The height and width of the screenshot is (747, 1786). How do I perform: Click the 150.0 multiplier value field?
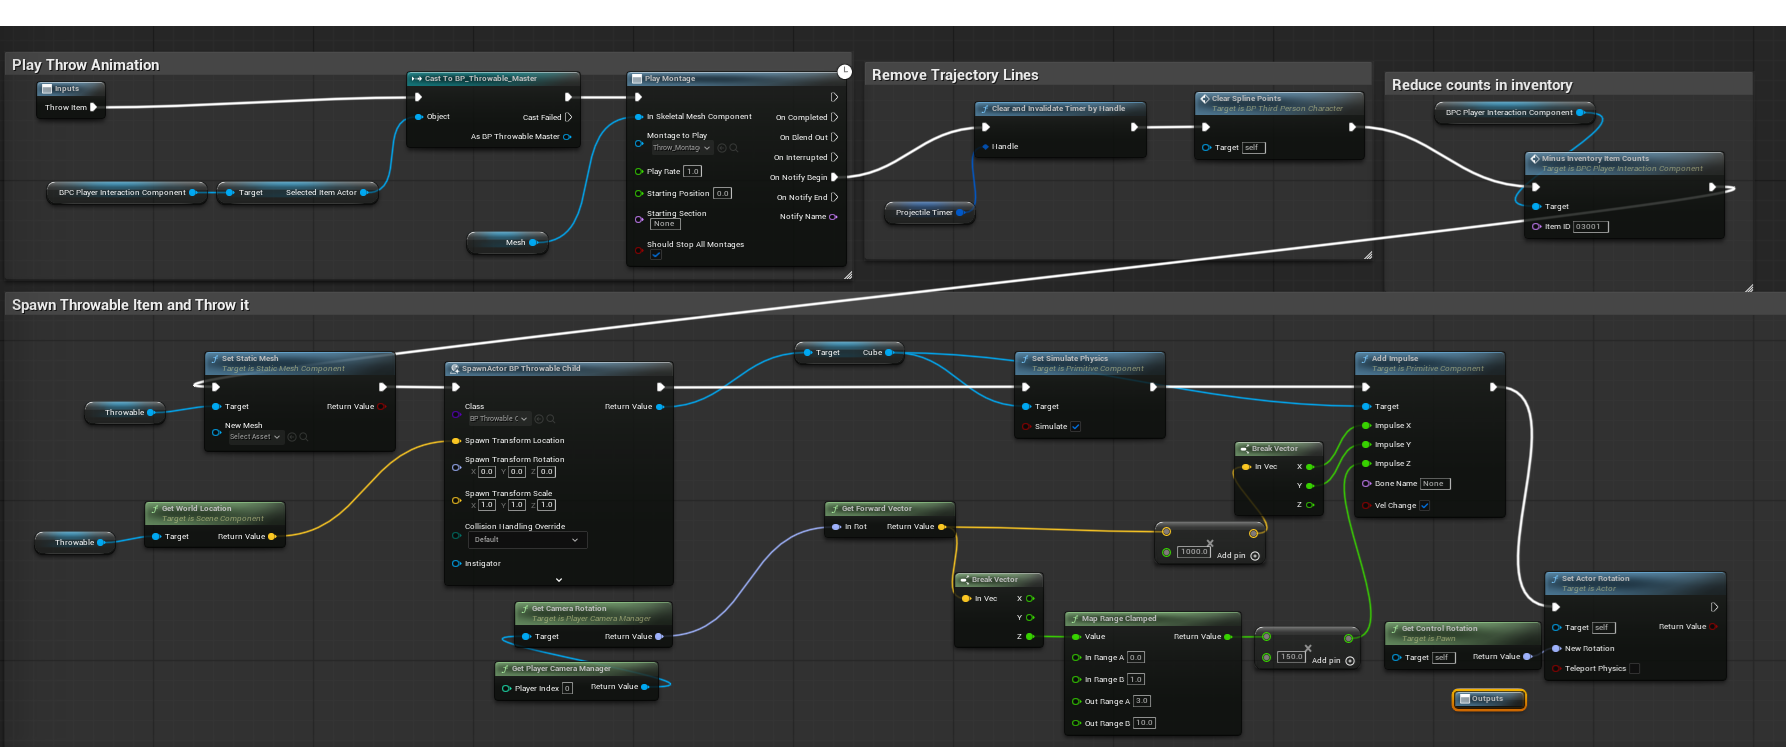coord(1291,657)
